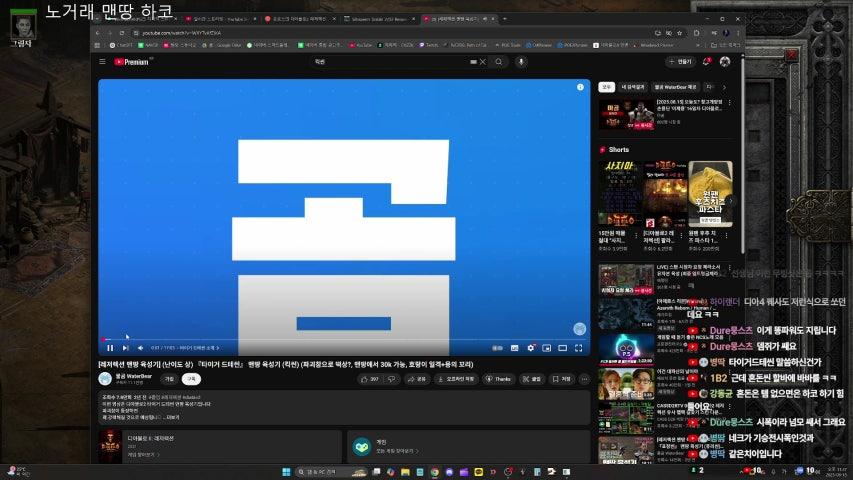Expand the description with ...더보기
This screenshot has height=480, width=853.
click(172, 417)
